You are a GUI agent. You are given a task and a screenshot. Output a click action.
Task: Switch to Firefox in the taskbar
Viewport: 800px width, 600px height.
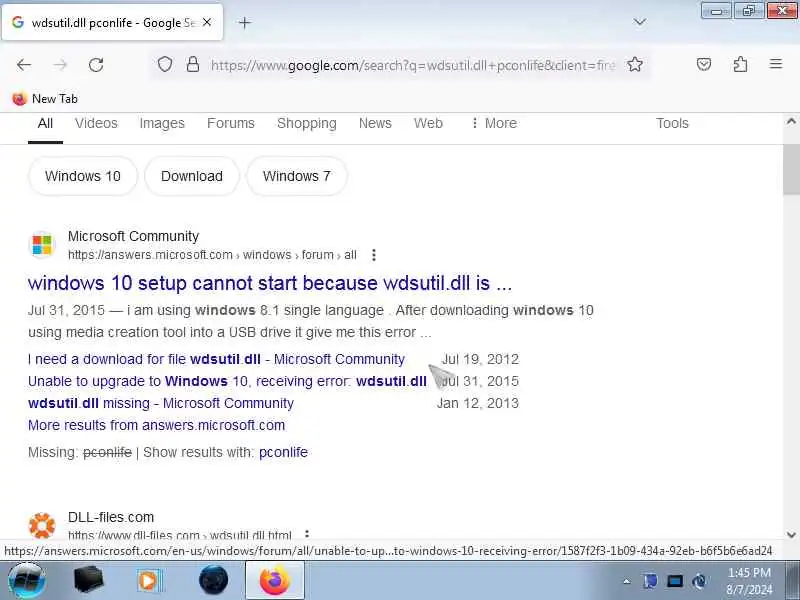click(275, 581)
